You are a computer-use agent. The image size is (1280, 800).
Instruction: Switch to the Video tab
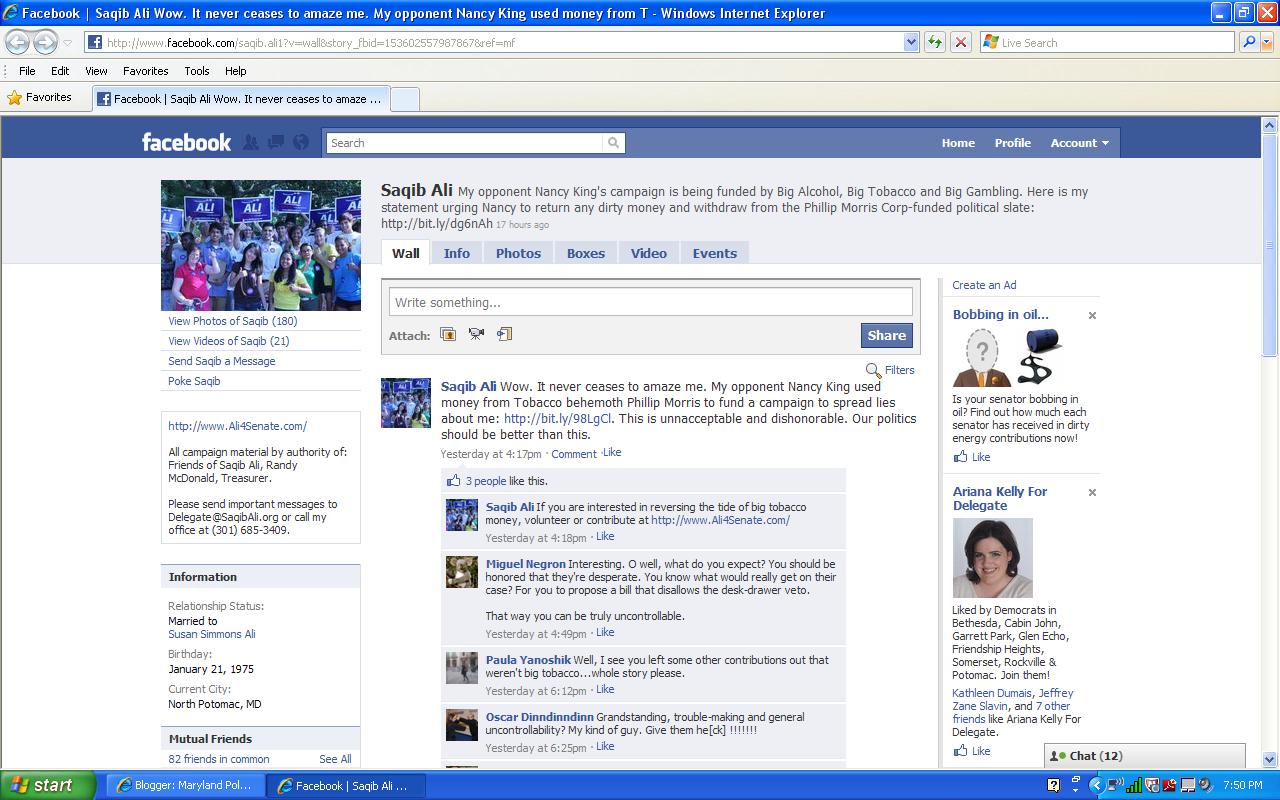(x=649, y=253)
